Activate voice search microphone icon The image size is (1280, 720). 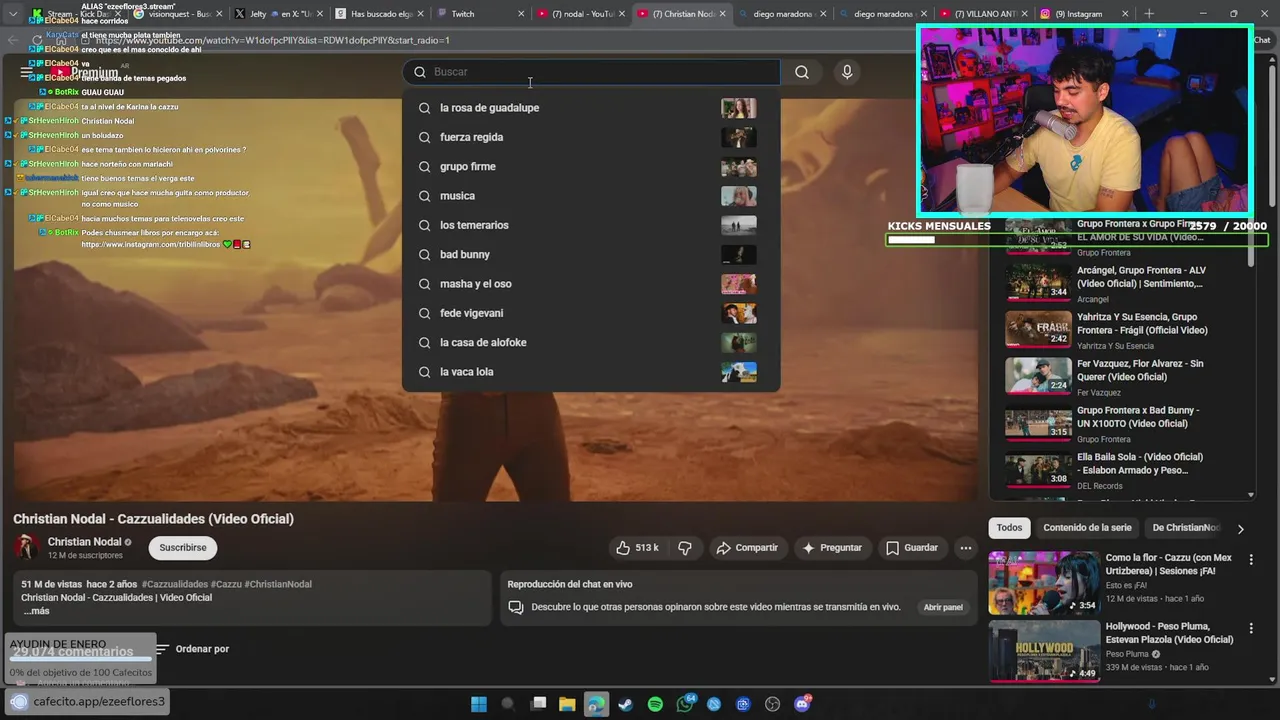point(847,72)
